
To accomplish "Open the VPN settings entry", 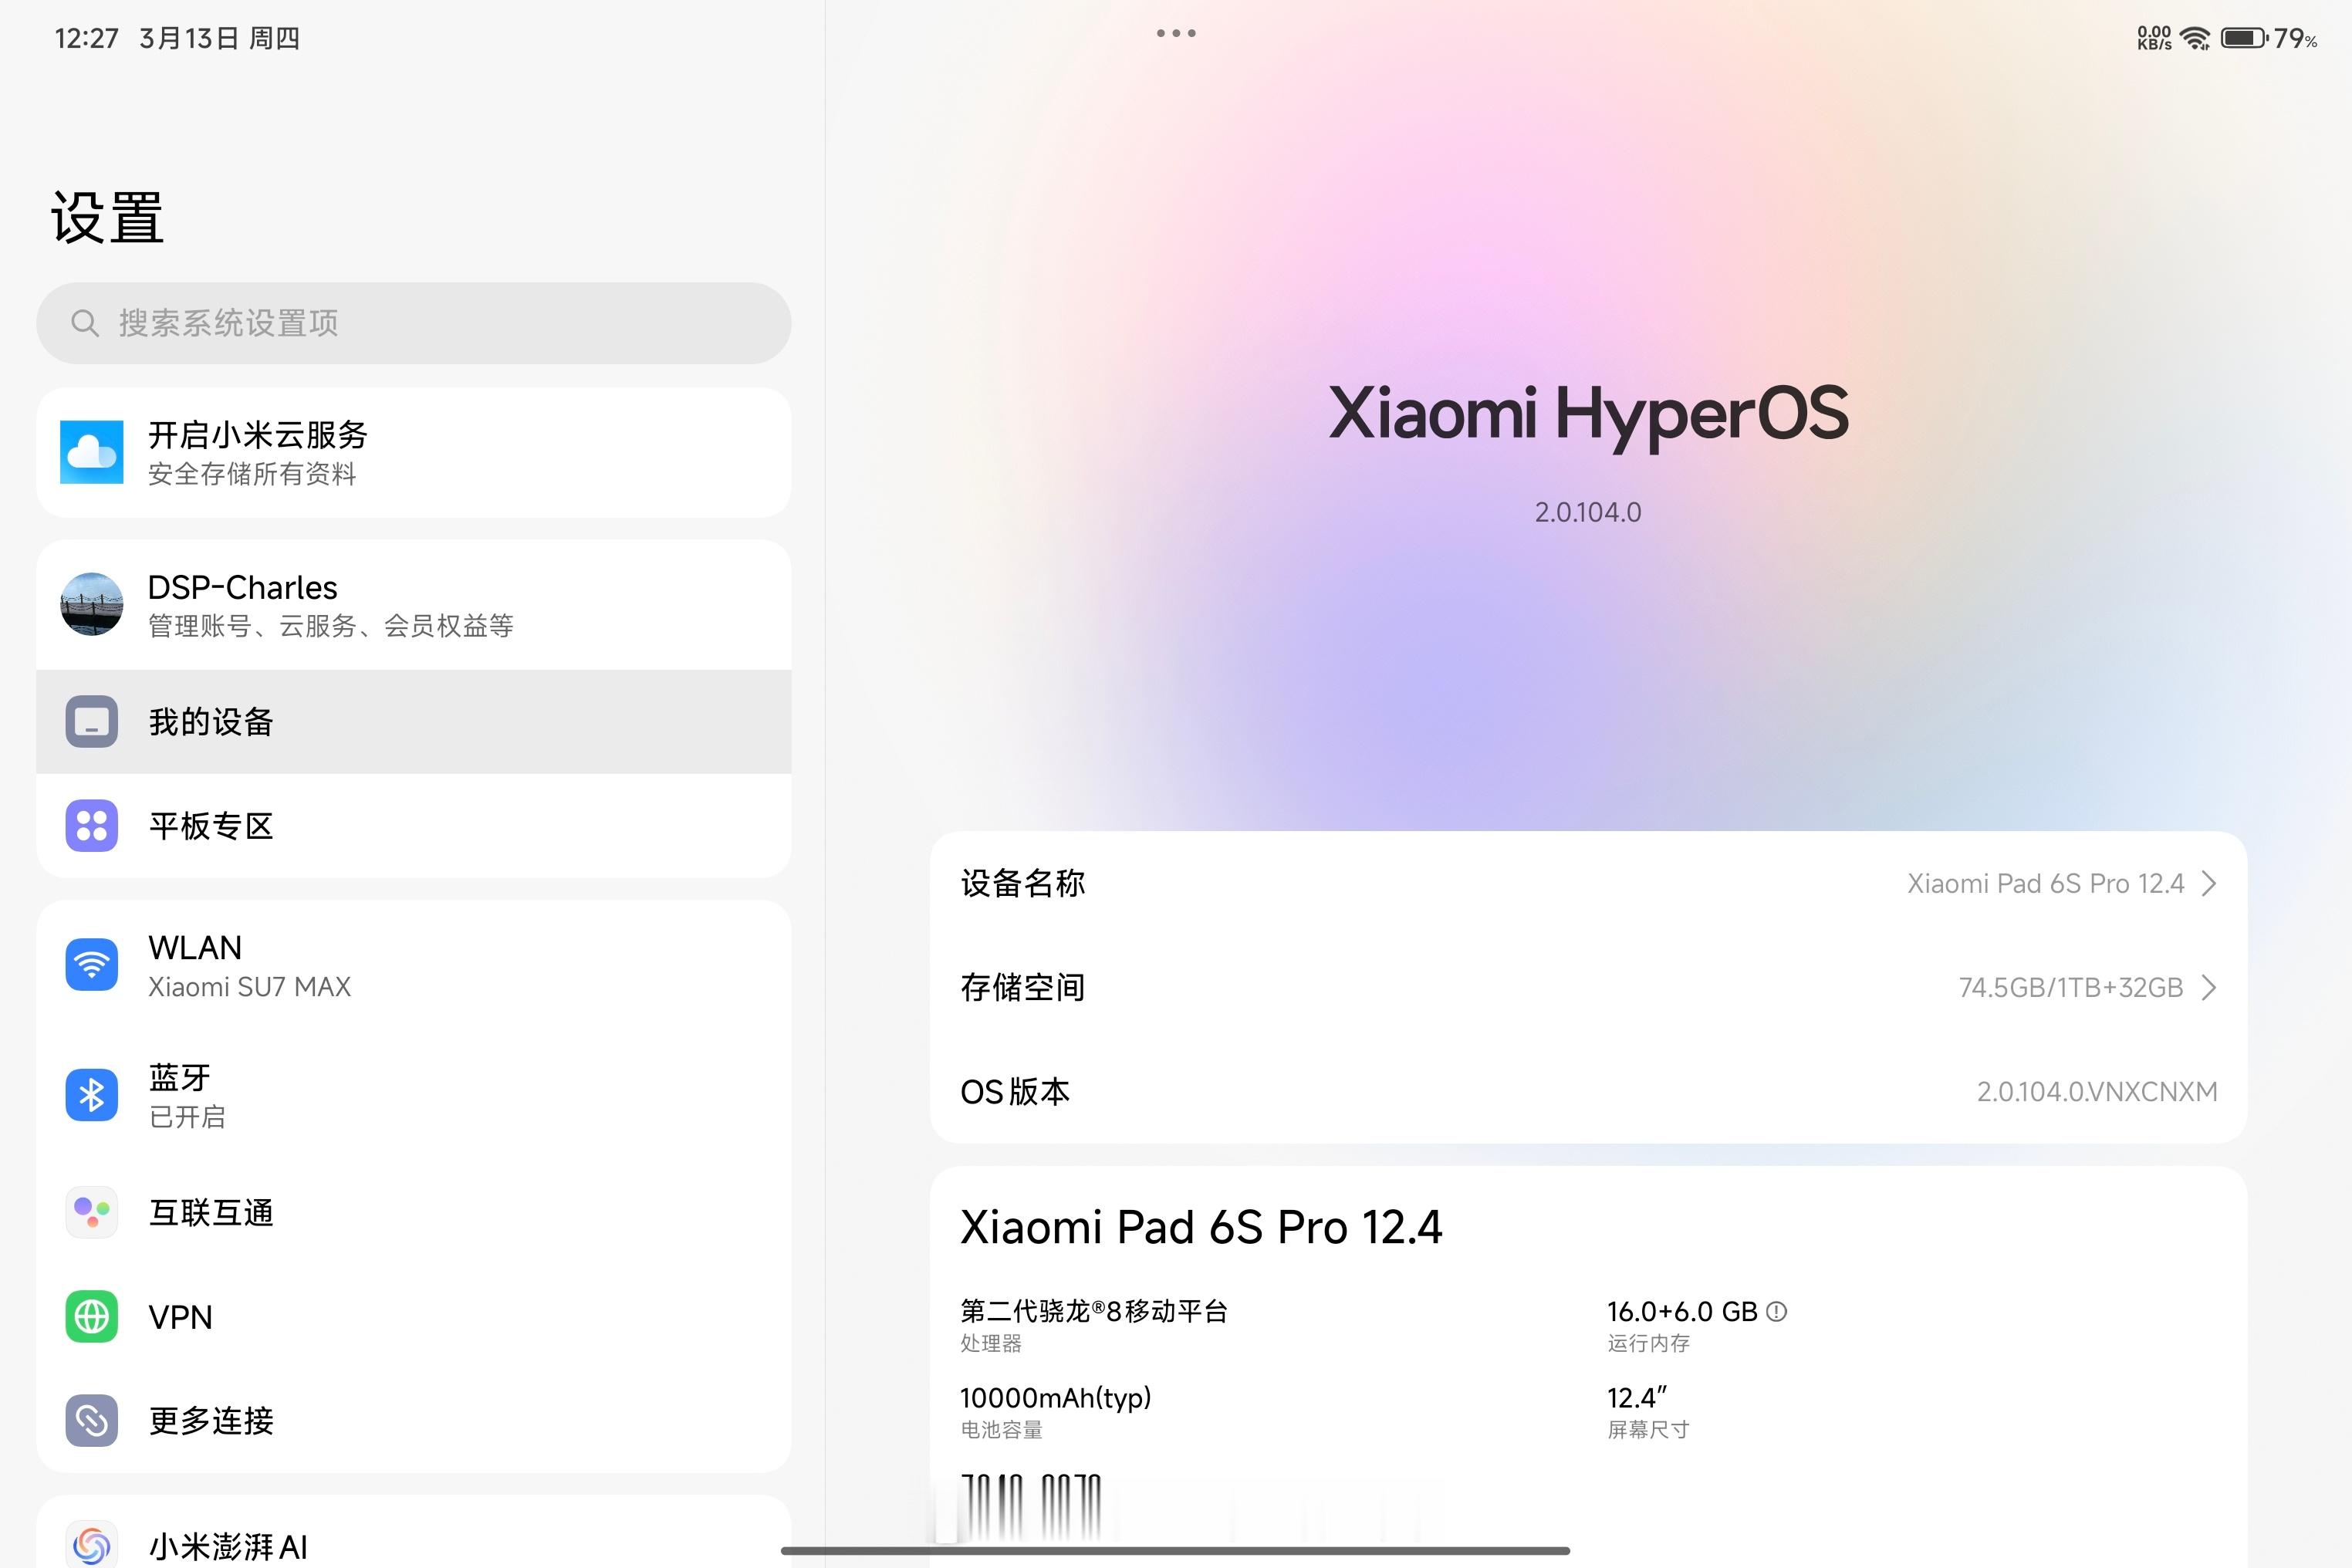I will point(414,1316).
